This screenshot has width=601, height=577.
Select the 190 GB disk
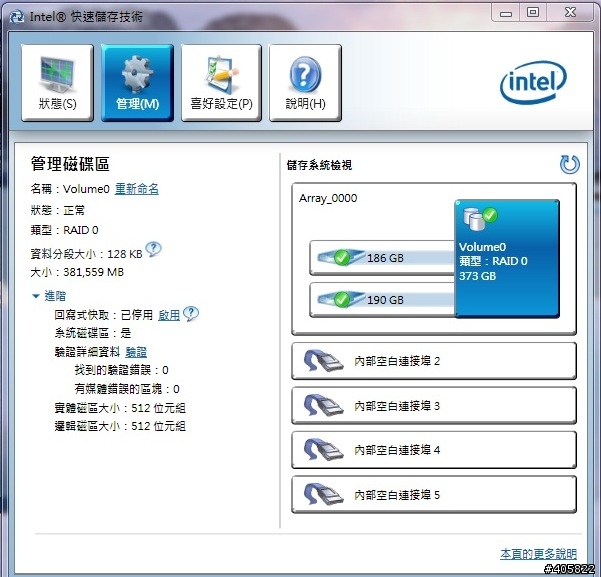coord(382,299)
